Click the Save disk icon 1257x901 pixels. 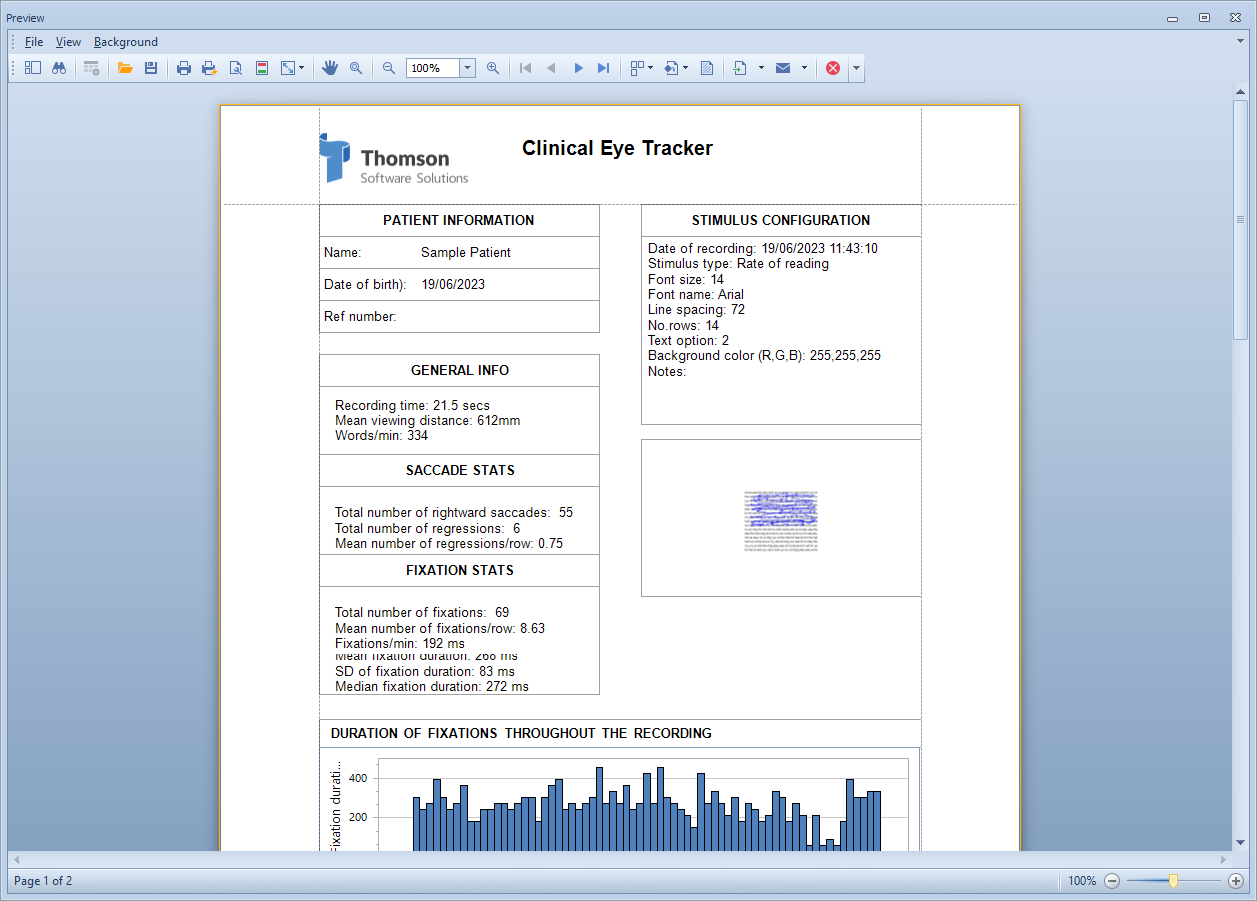pyautogui.click(x=151, y=68)
